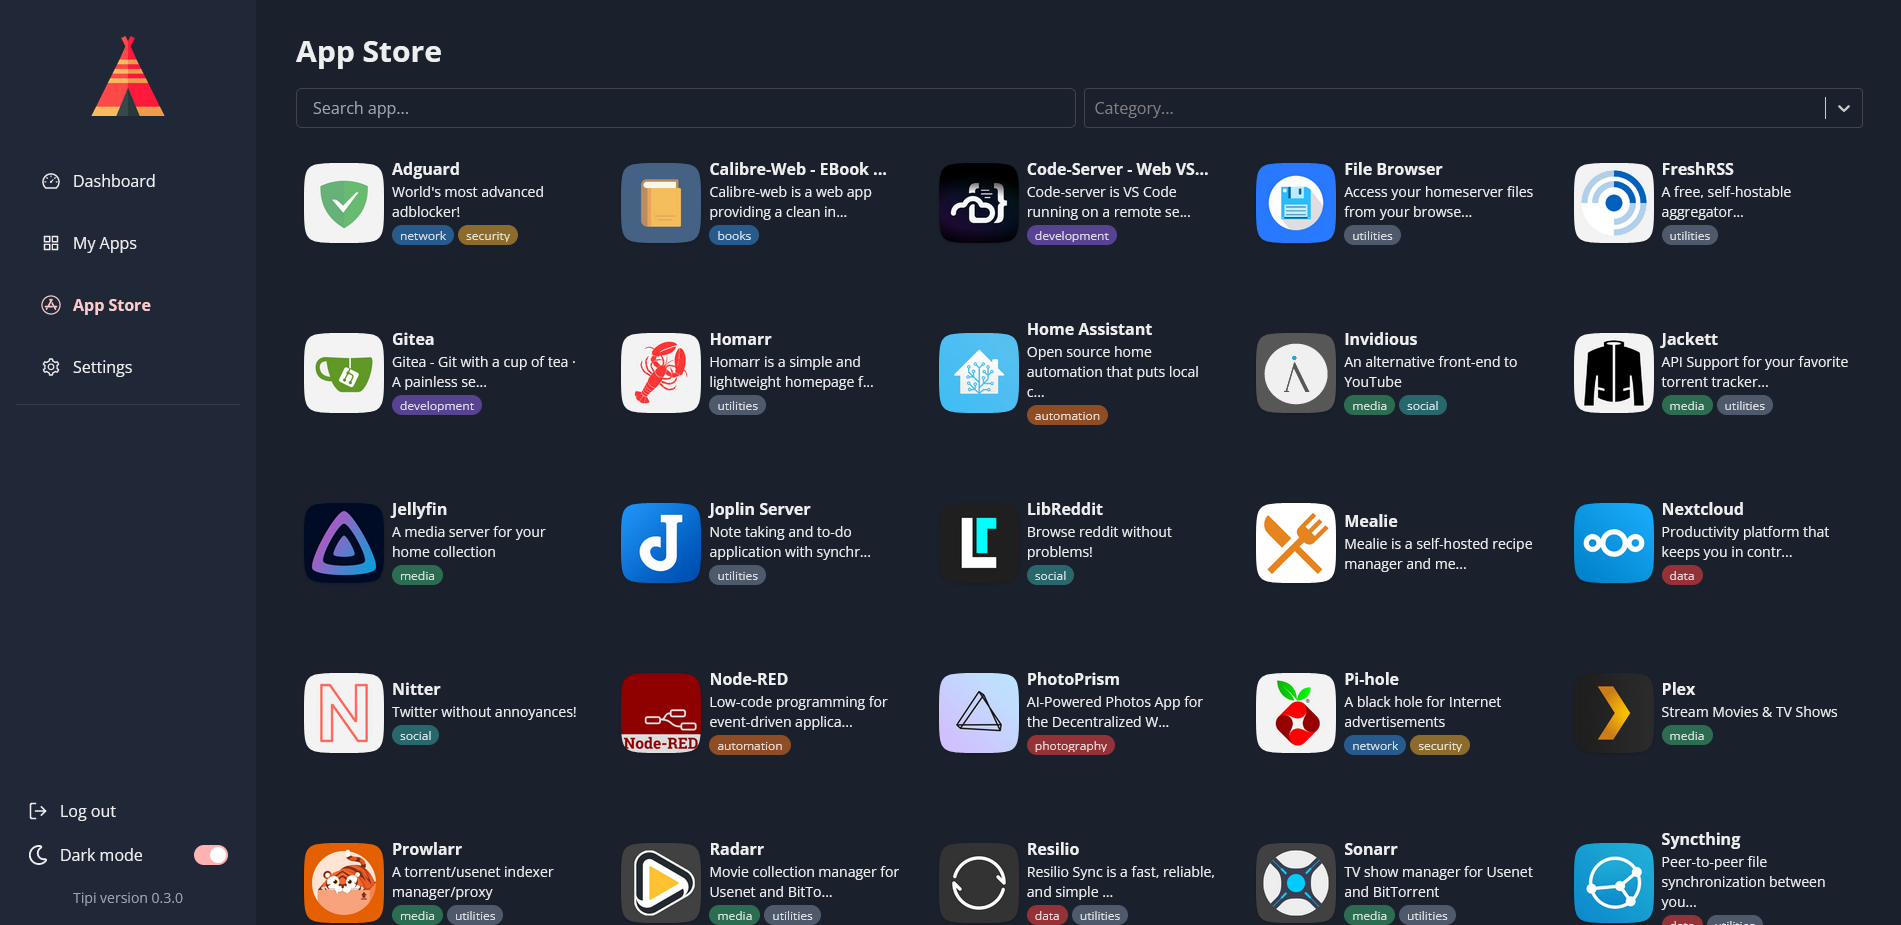Click the Invidious app title

[1380, 339]
